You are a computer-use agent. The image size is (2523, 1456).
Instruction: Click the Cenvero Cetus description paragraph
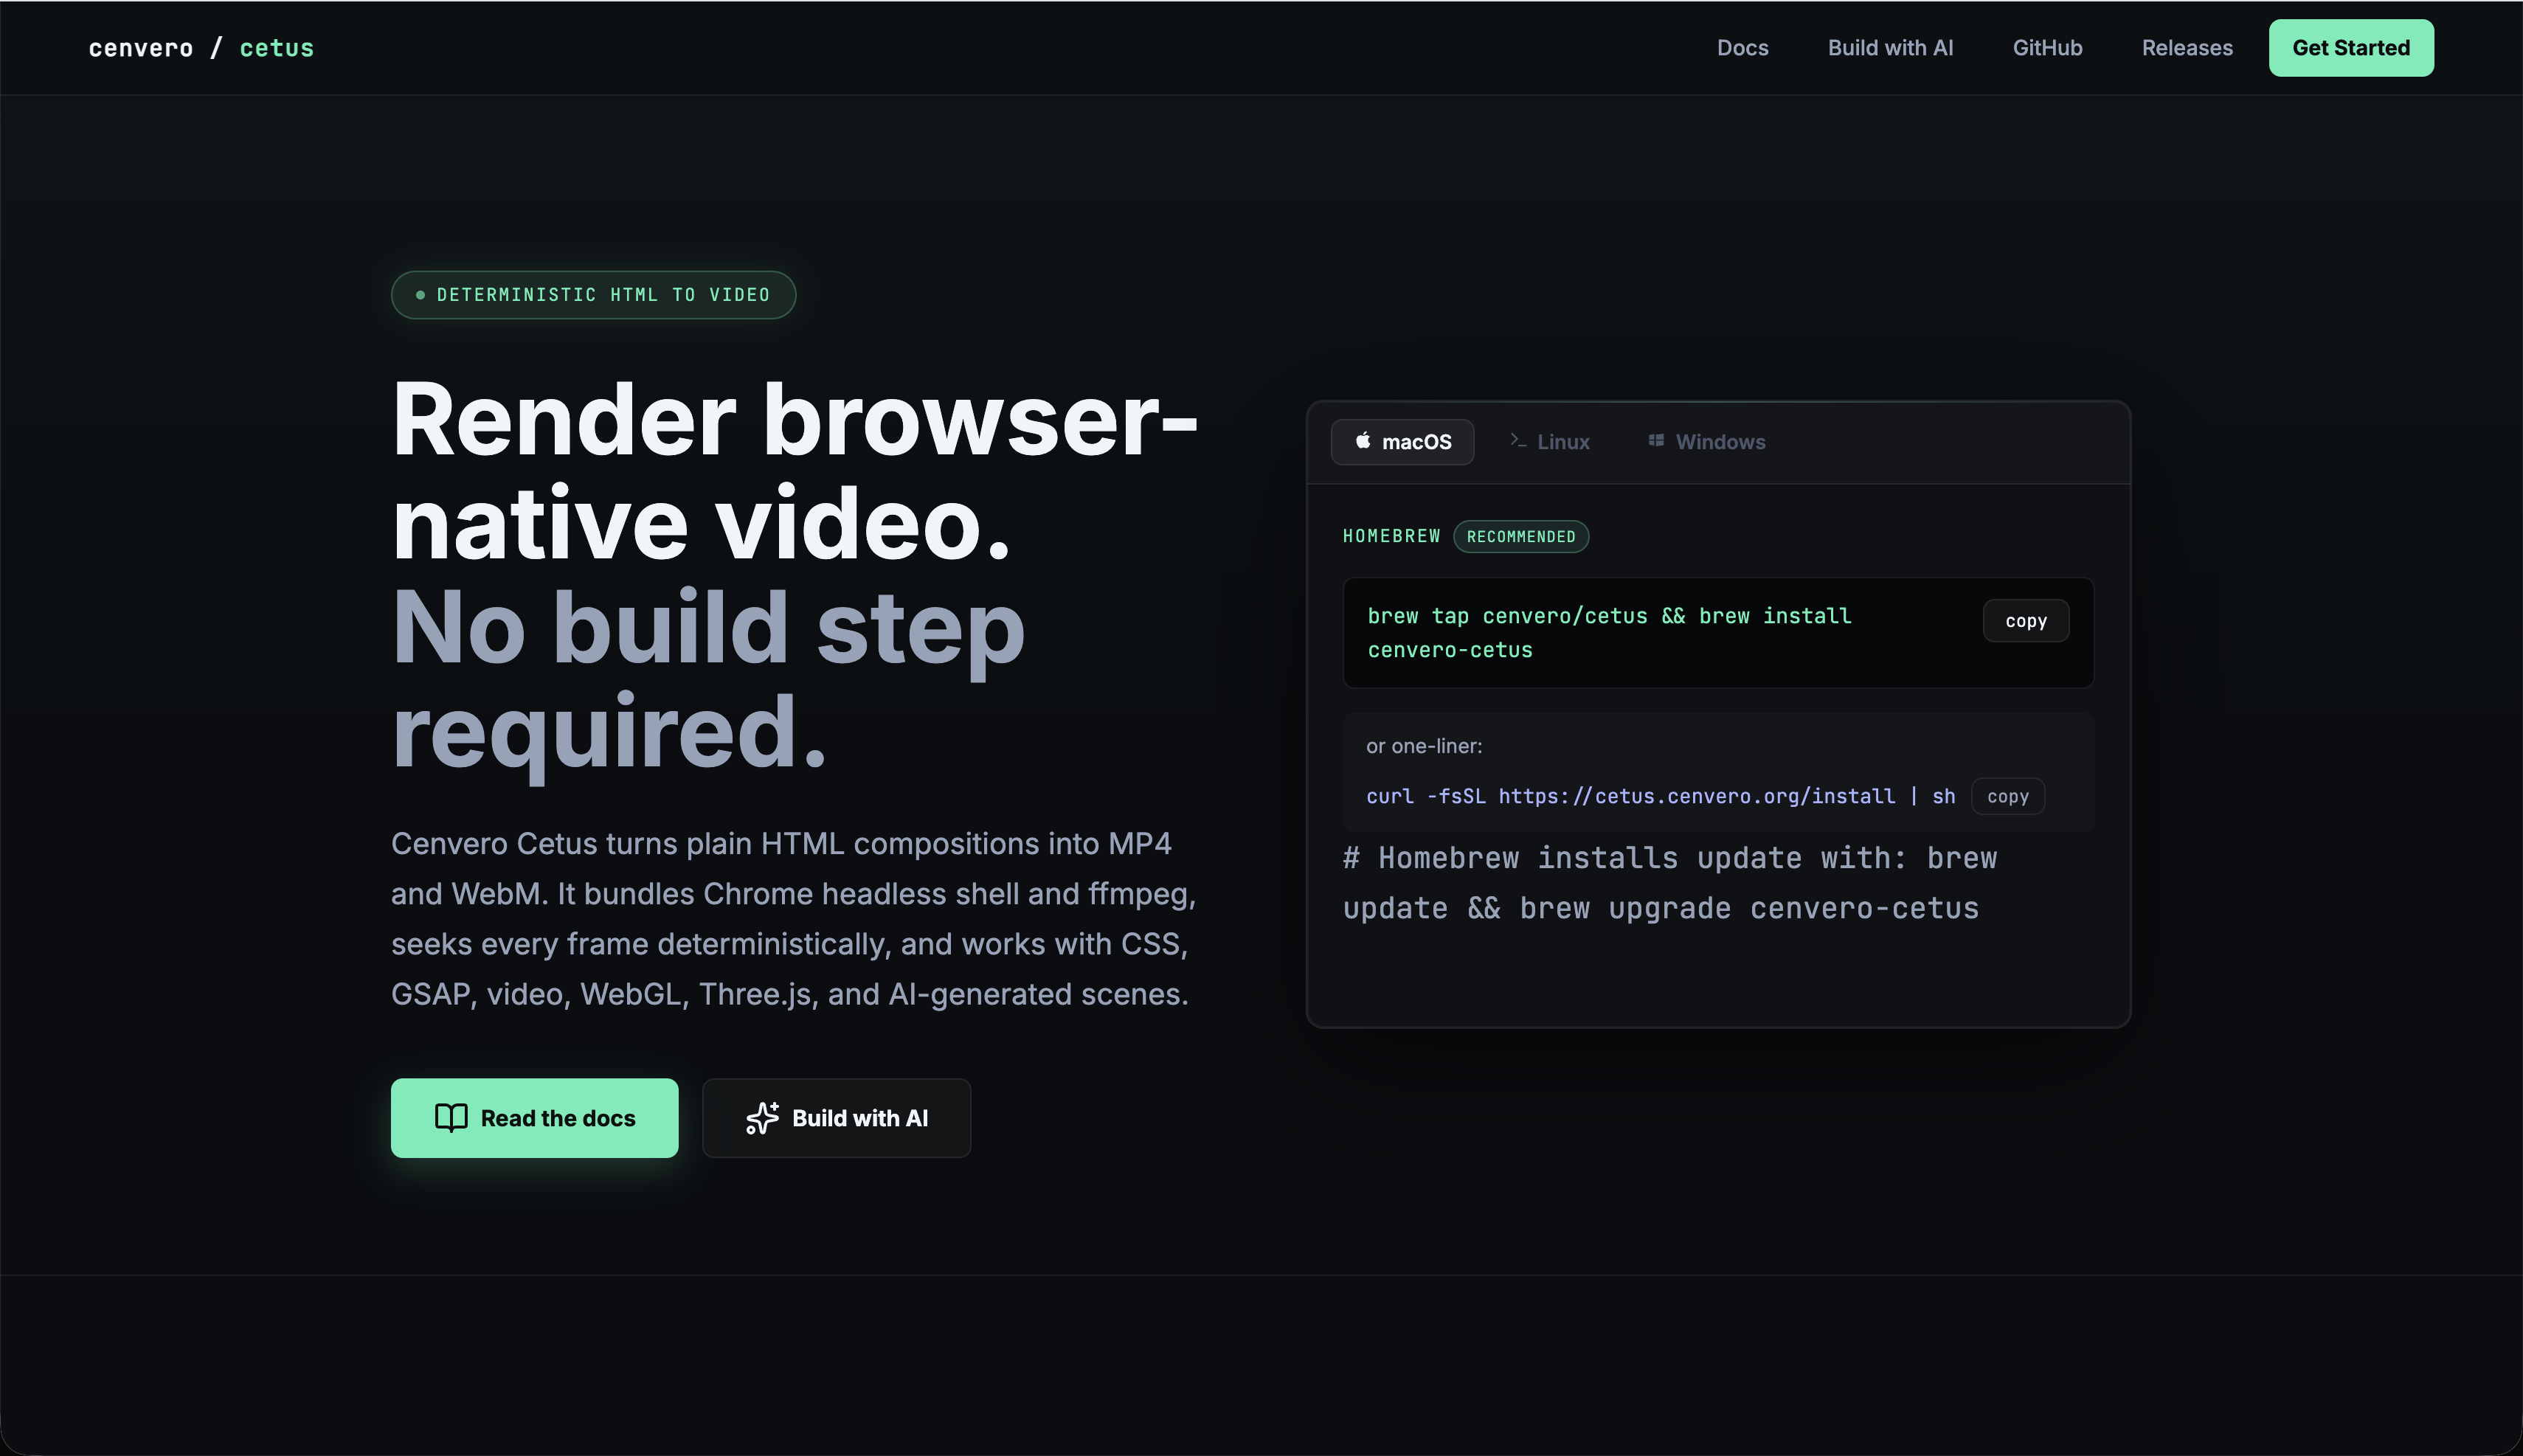click(793, 919)
